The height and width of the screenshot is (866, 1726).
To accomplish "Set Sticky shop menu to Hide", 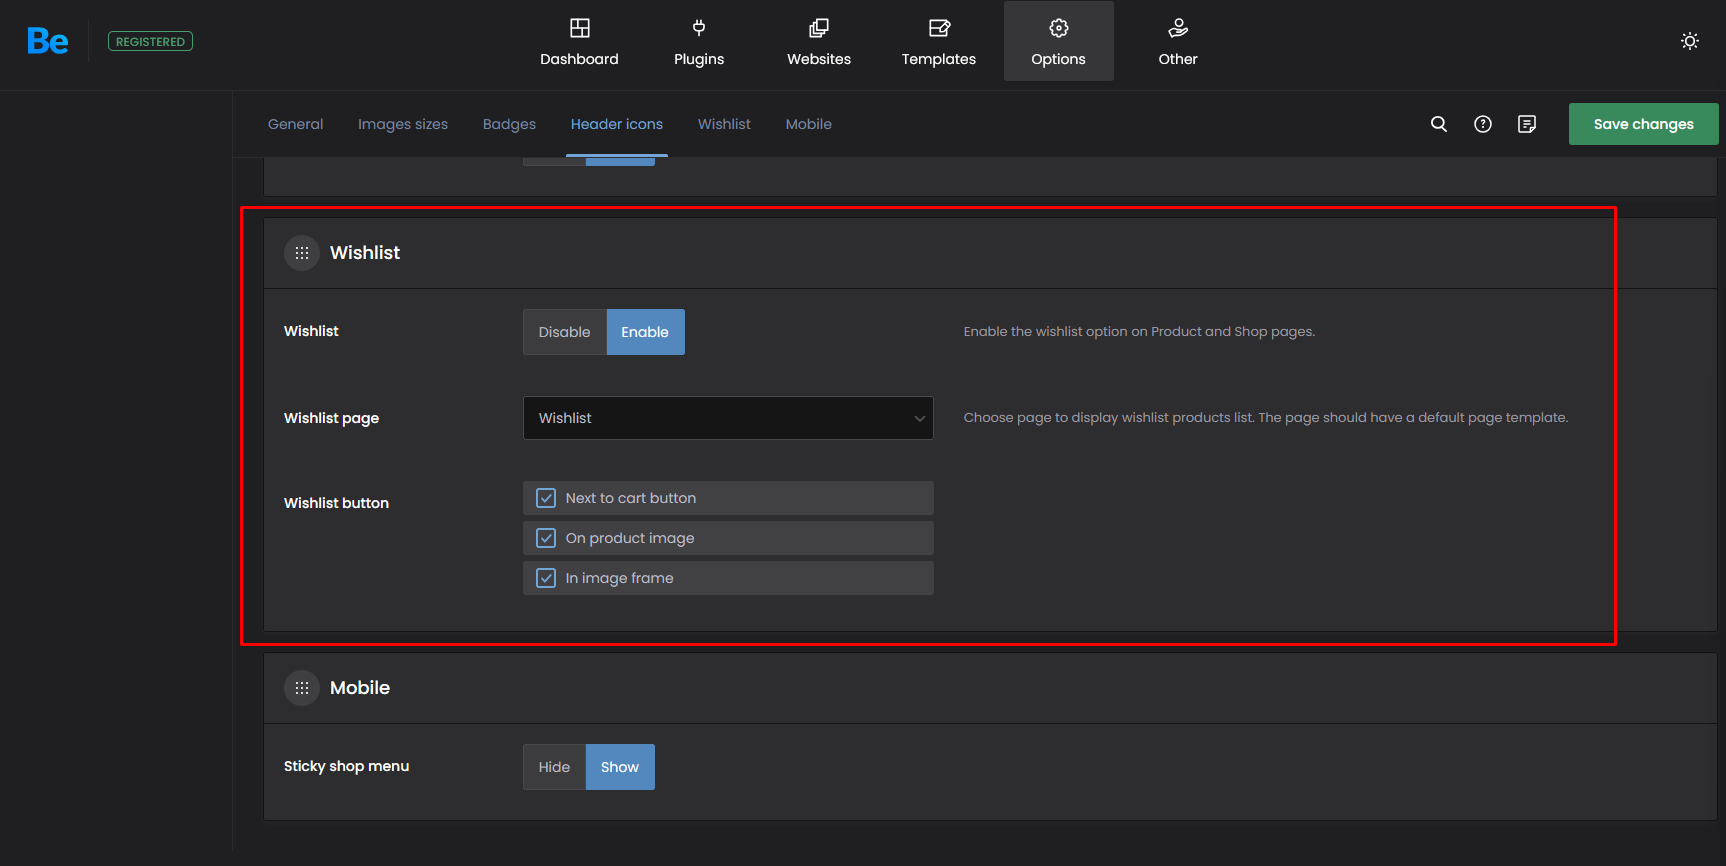I will click(x=554, y=767).
